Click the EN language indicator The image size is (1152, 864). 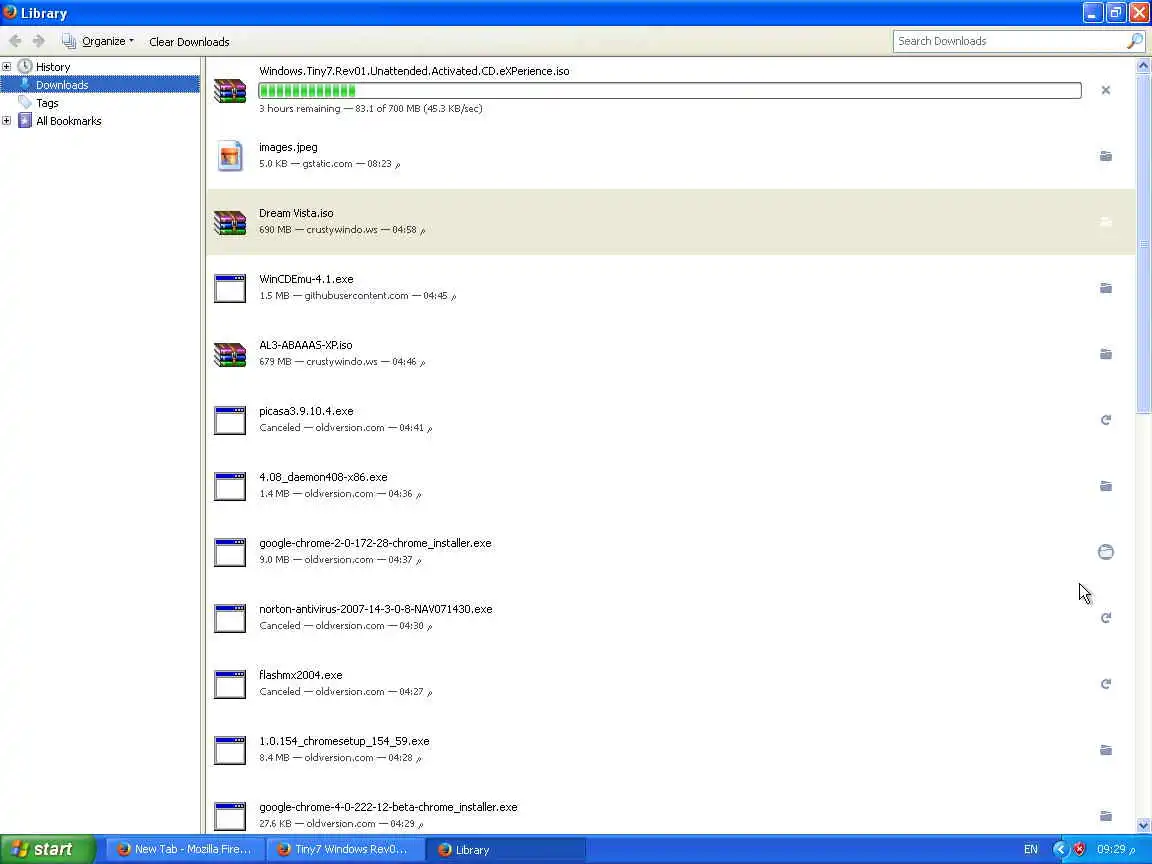(1031, 849)
